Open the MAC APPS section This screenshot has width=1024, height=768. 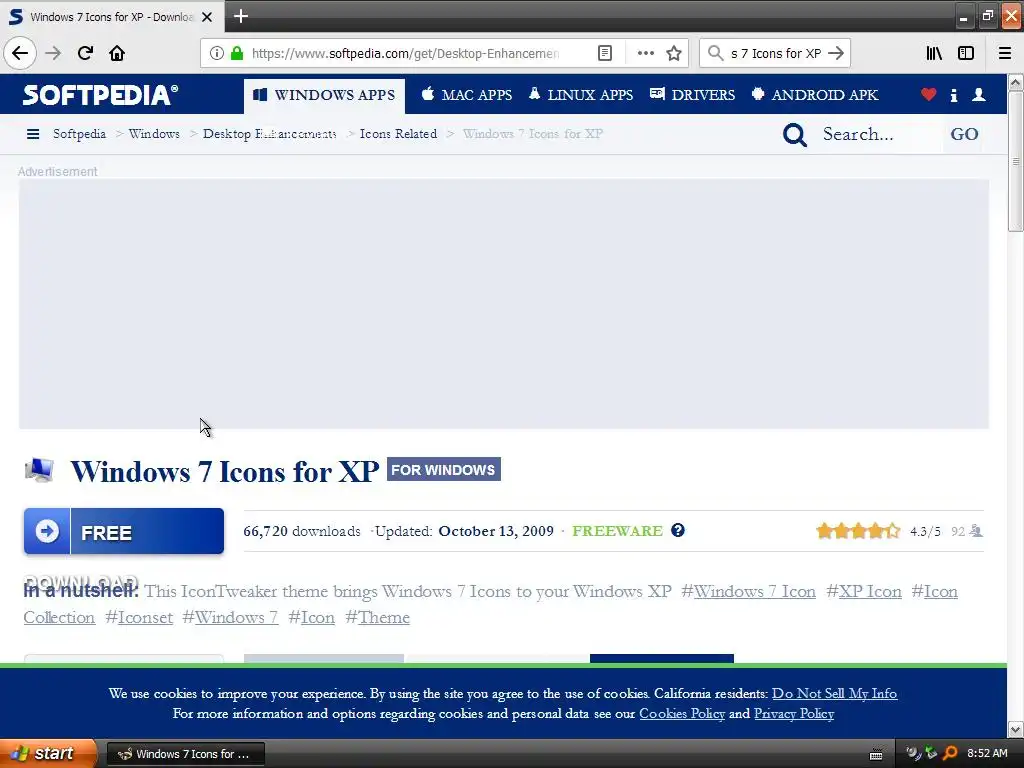point(466,95)
